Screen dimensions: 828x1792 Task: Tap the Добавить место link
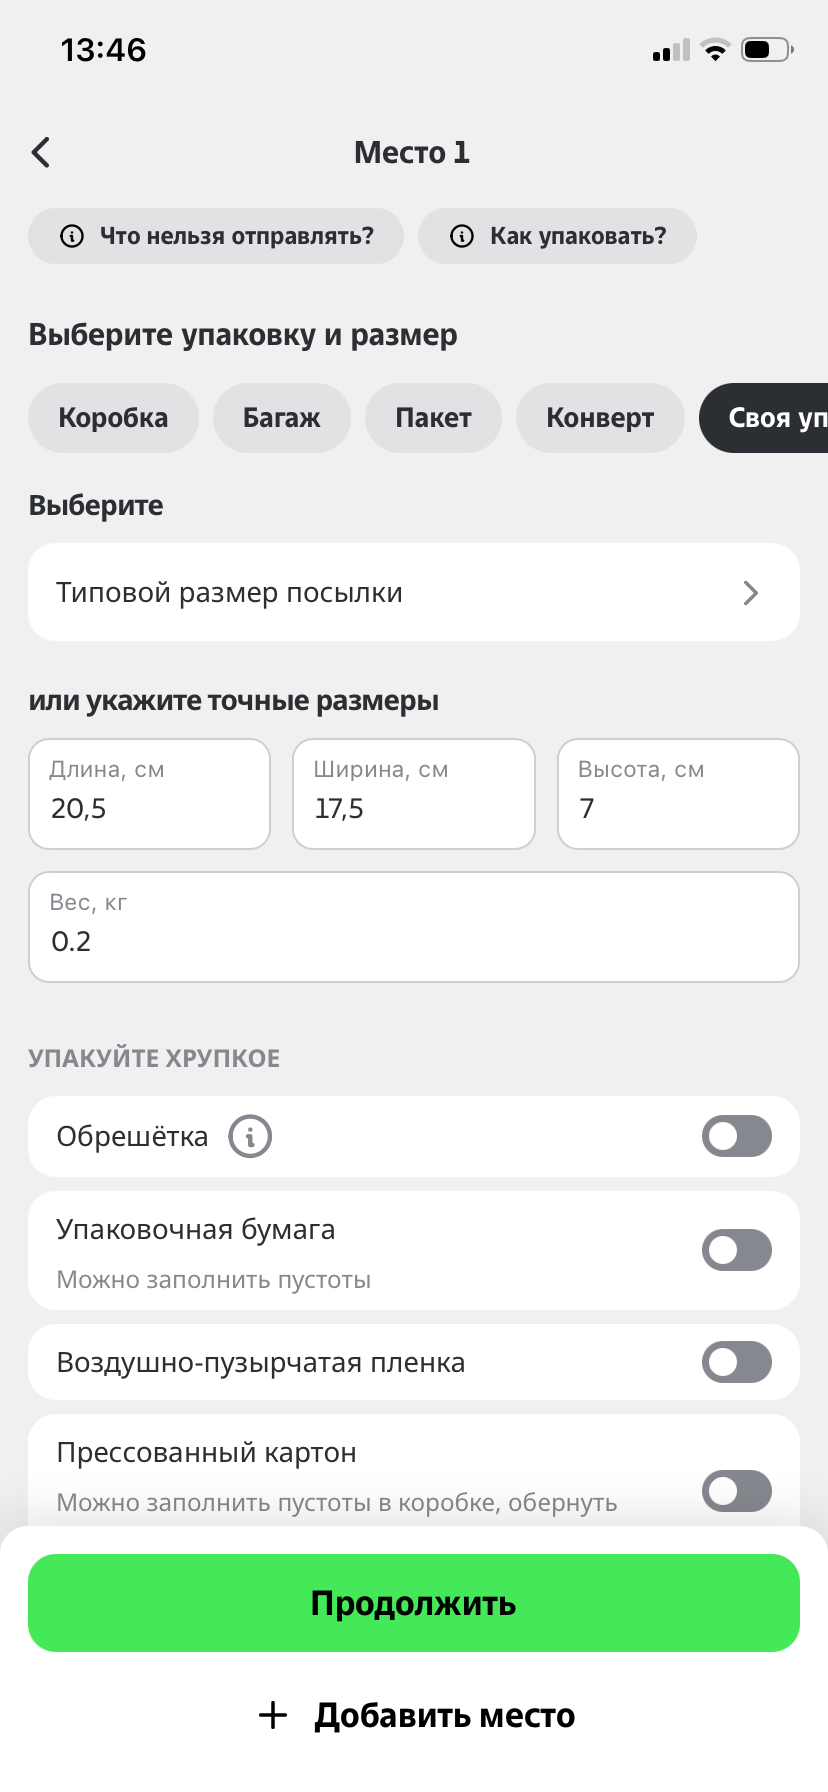coord(416,1715)
